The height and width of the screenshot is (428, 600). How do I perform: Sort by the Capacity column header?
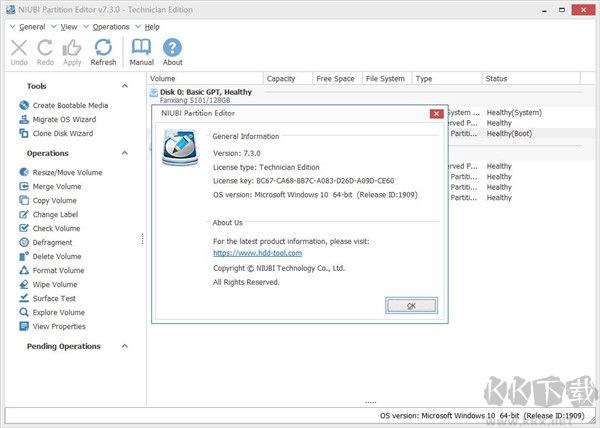pyautogui.click(x=288, y=78)
